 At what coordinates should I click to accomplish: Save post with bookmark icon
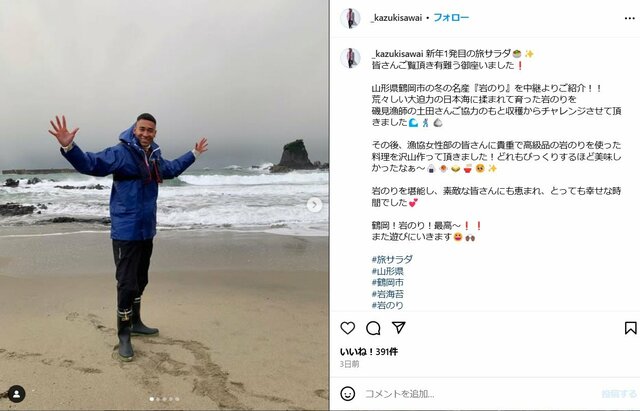pos(630,328)
